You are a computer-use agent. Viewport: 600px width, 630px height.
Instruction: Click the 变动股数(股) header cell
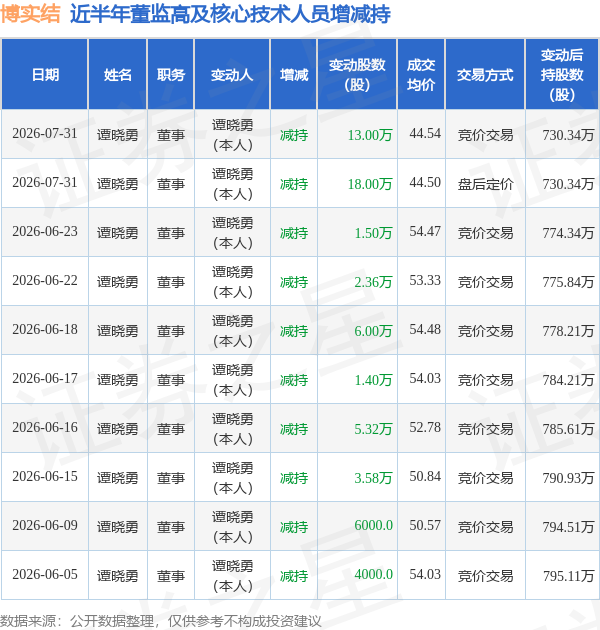click(x=357, y=74)
